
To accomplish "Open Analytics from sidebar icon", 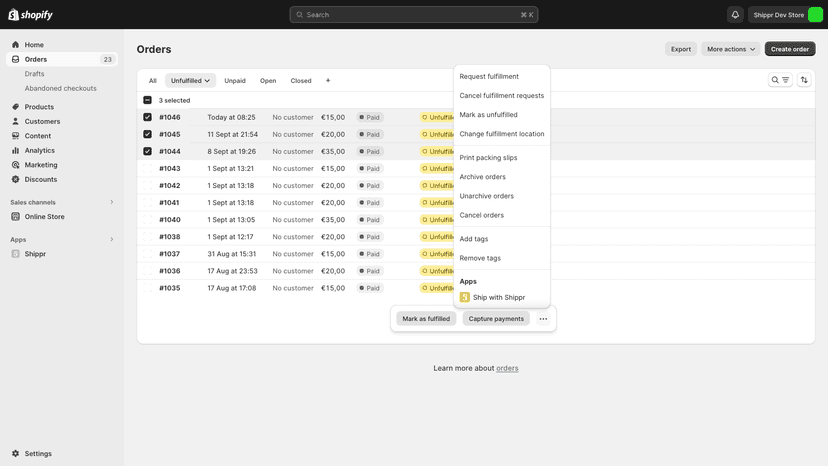I will [16, 151].
